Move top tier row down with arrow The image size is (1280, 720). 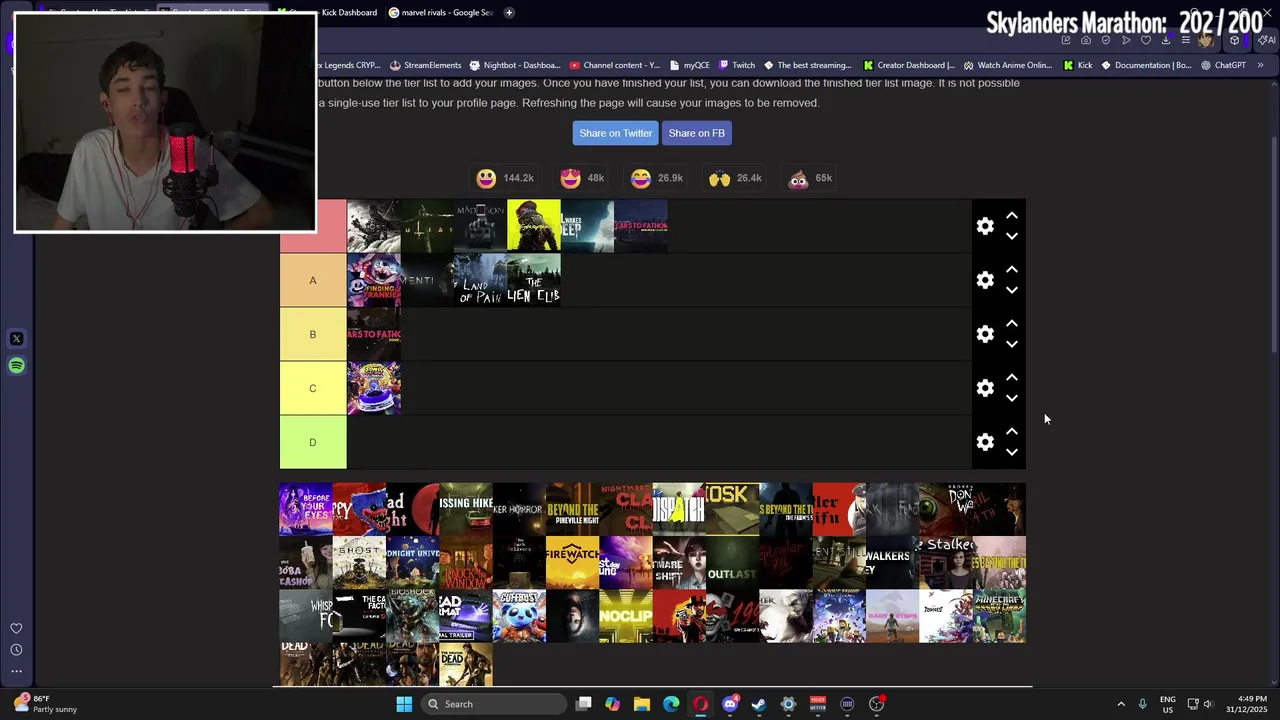(1012, 237)
